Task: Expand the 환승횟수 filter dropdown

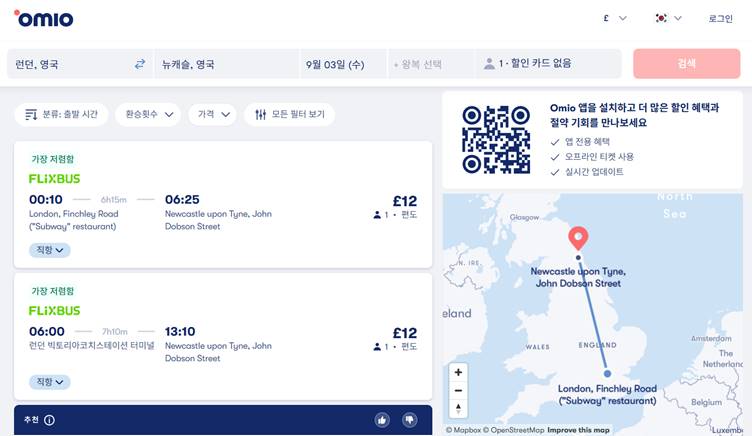Action: (x=148, y=114)
